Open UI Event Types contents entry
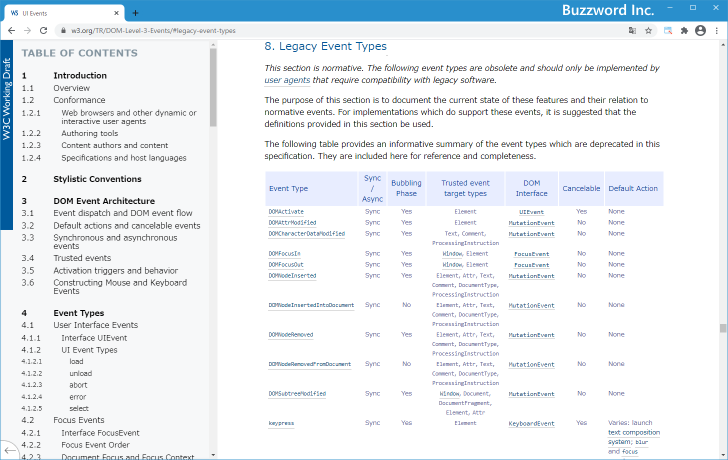 (x=89, y=350)
